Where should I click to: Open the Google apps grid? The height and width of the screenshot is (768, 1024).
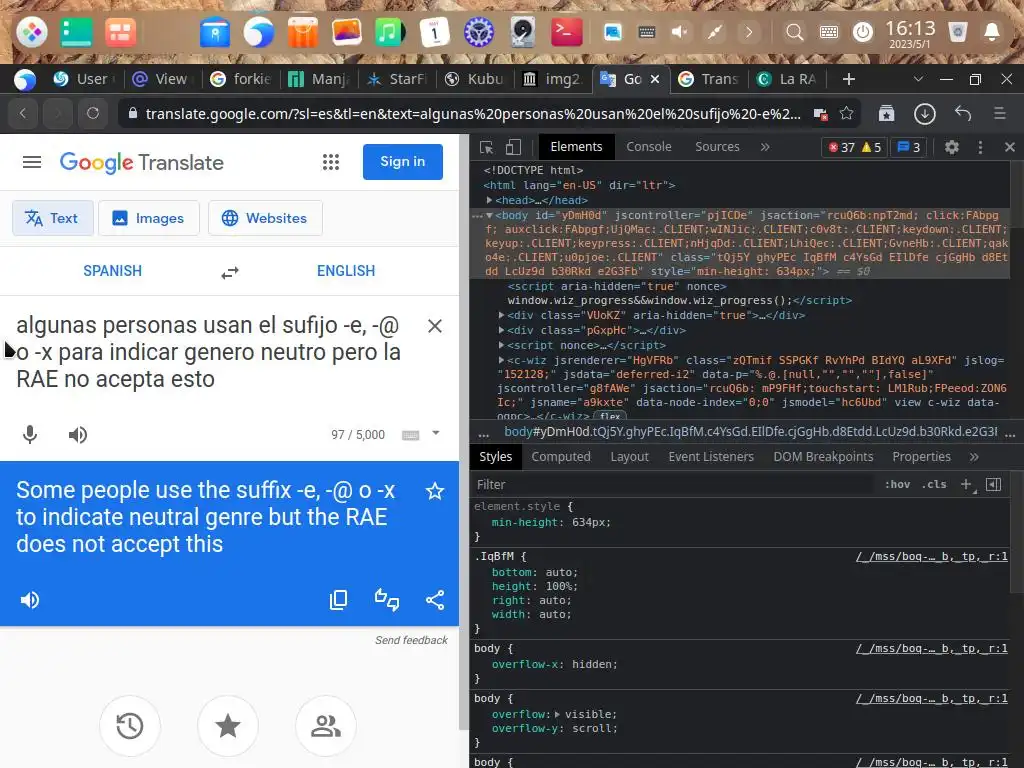[x=330, y=162]
